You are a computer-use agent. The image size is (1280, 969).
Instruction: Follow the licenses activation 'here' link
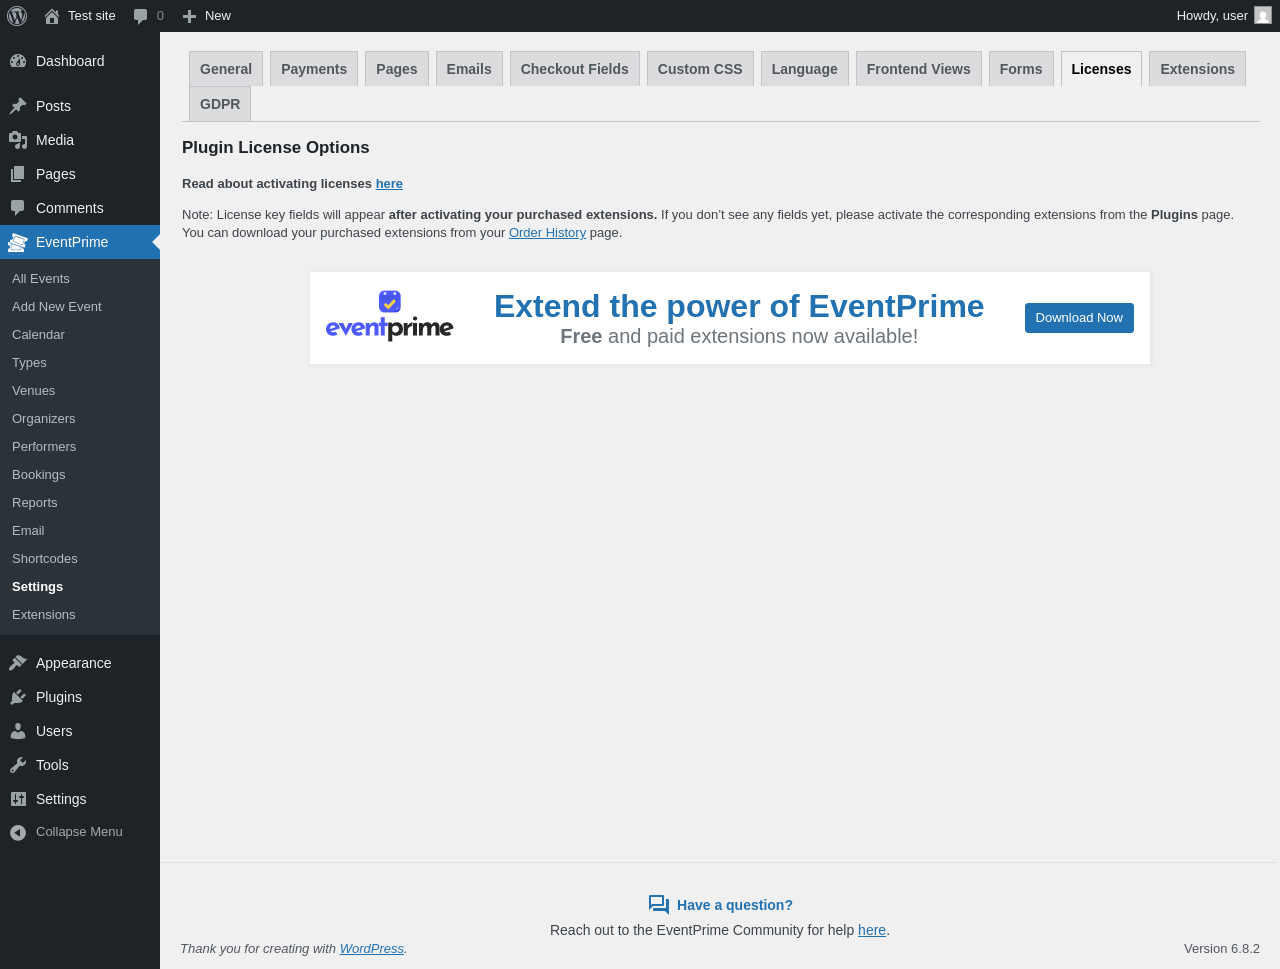[389, 184]
